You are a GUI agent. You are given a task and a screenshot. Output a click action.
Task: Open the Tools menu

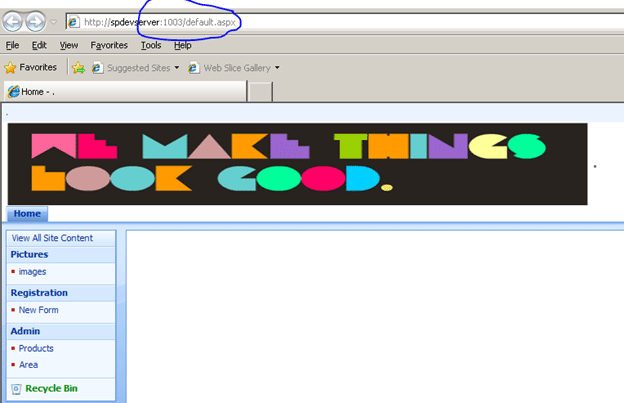[151, 45]
